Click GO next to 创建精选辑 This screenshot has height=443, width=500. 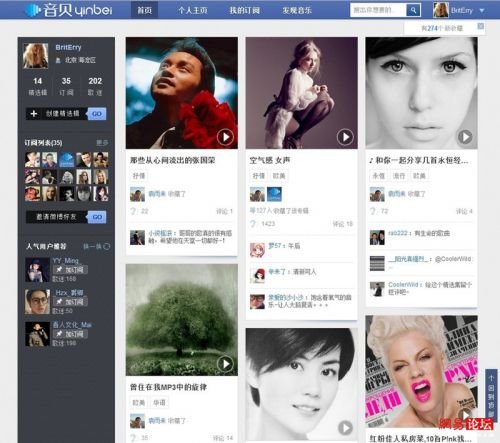(97, 114)
